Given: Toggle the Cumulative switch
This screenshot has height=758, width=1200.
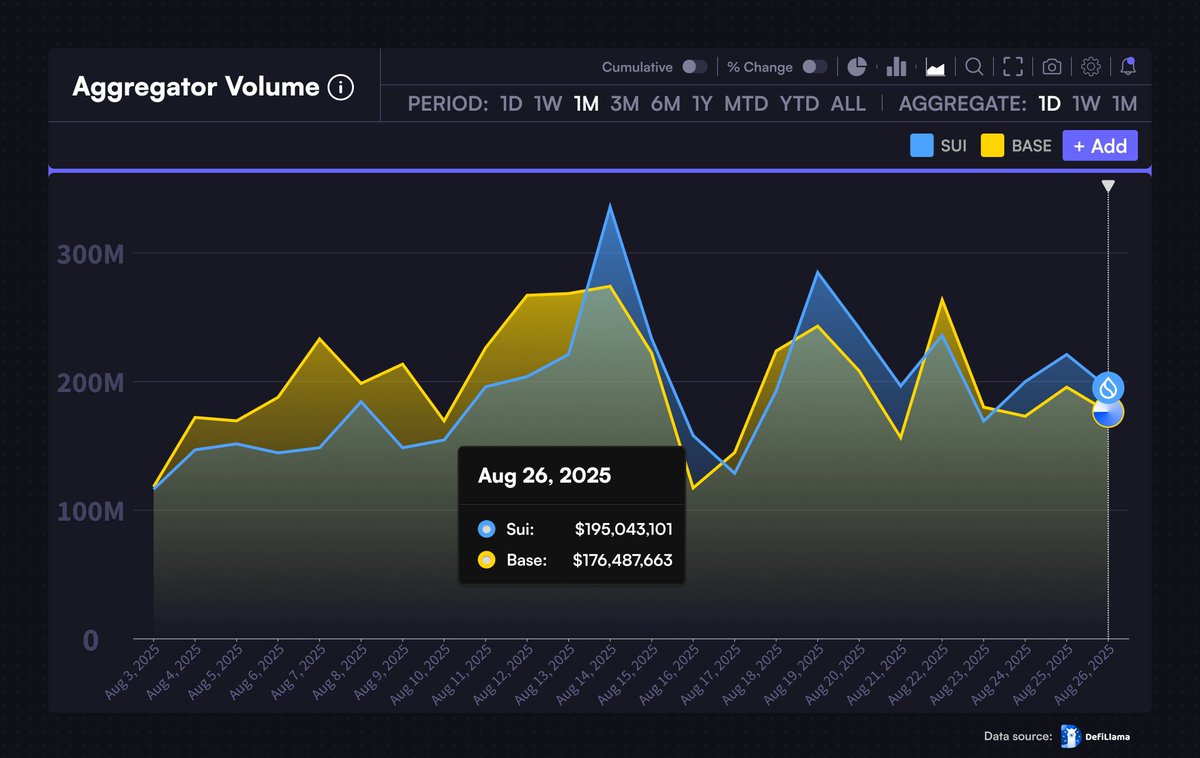Looking at the screenshot, I should pyautogui.click(x=695, y=67).
